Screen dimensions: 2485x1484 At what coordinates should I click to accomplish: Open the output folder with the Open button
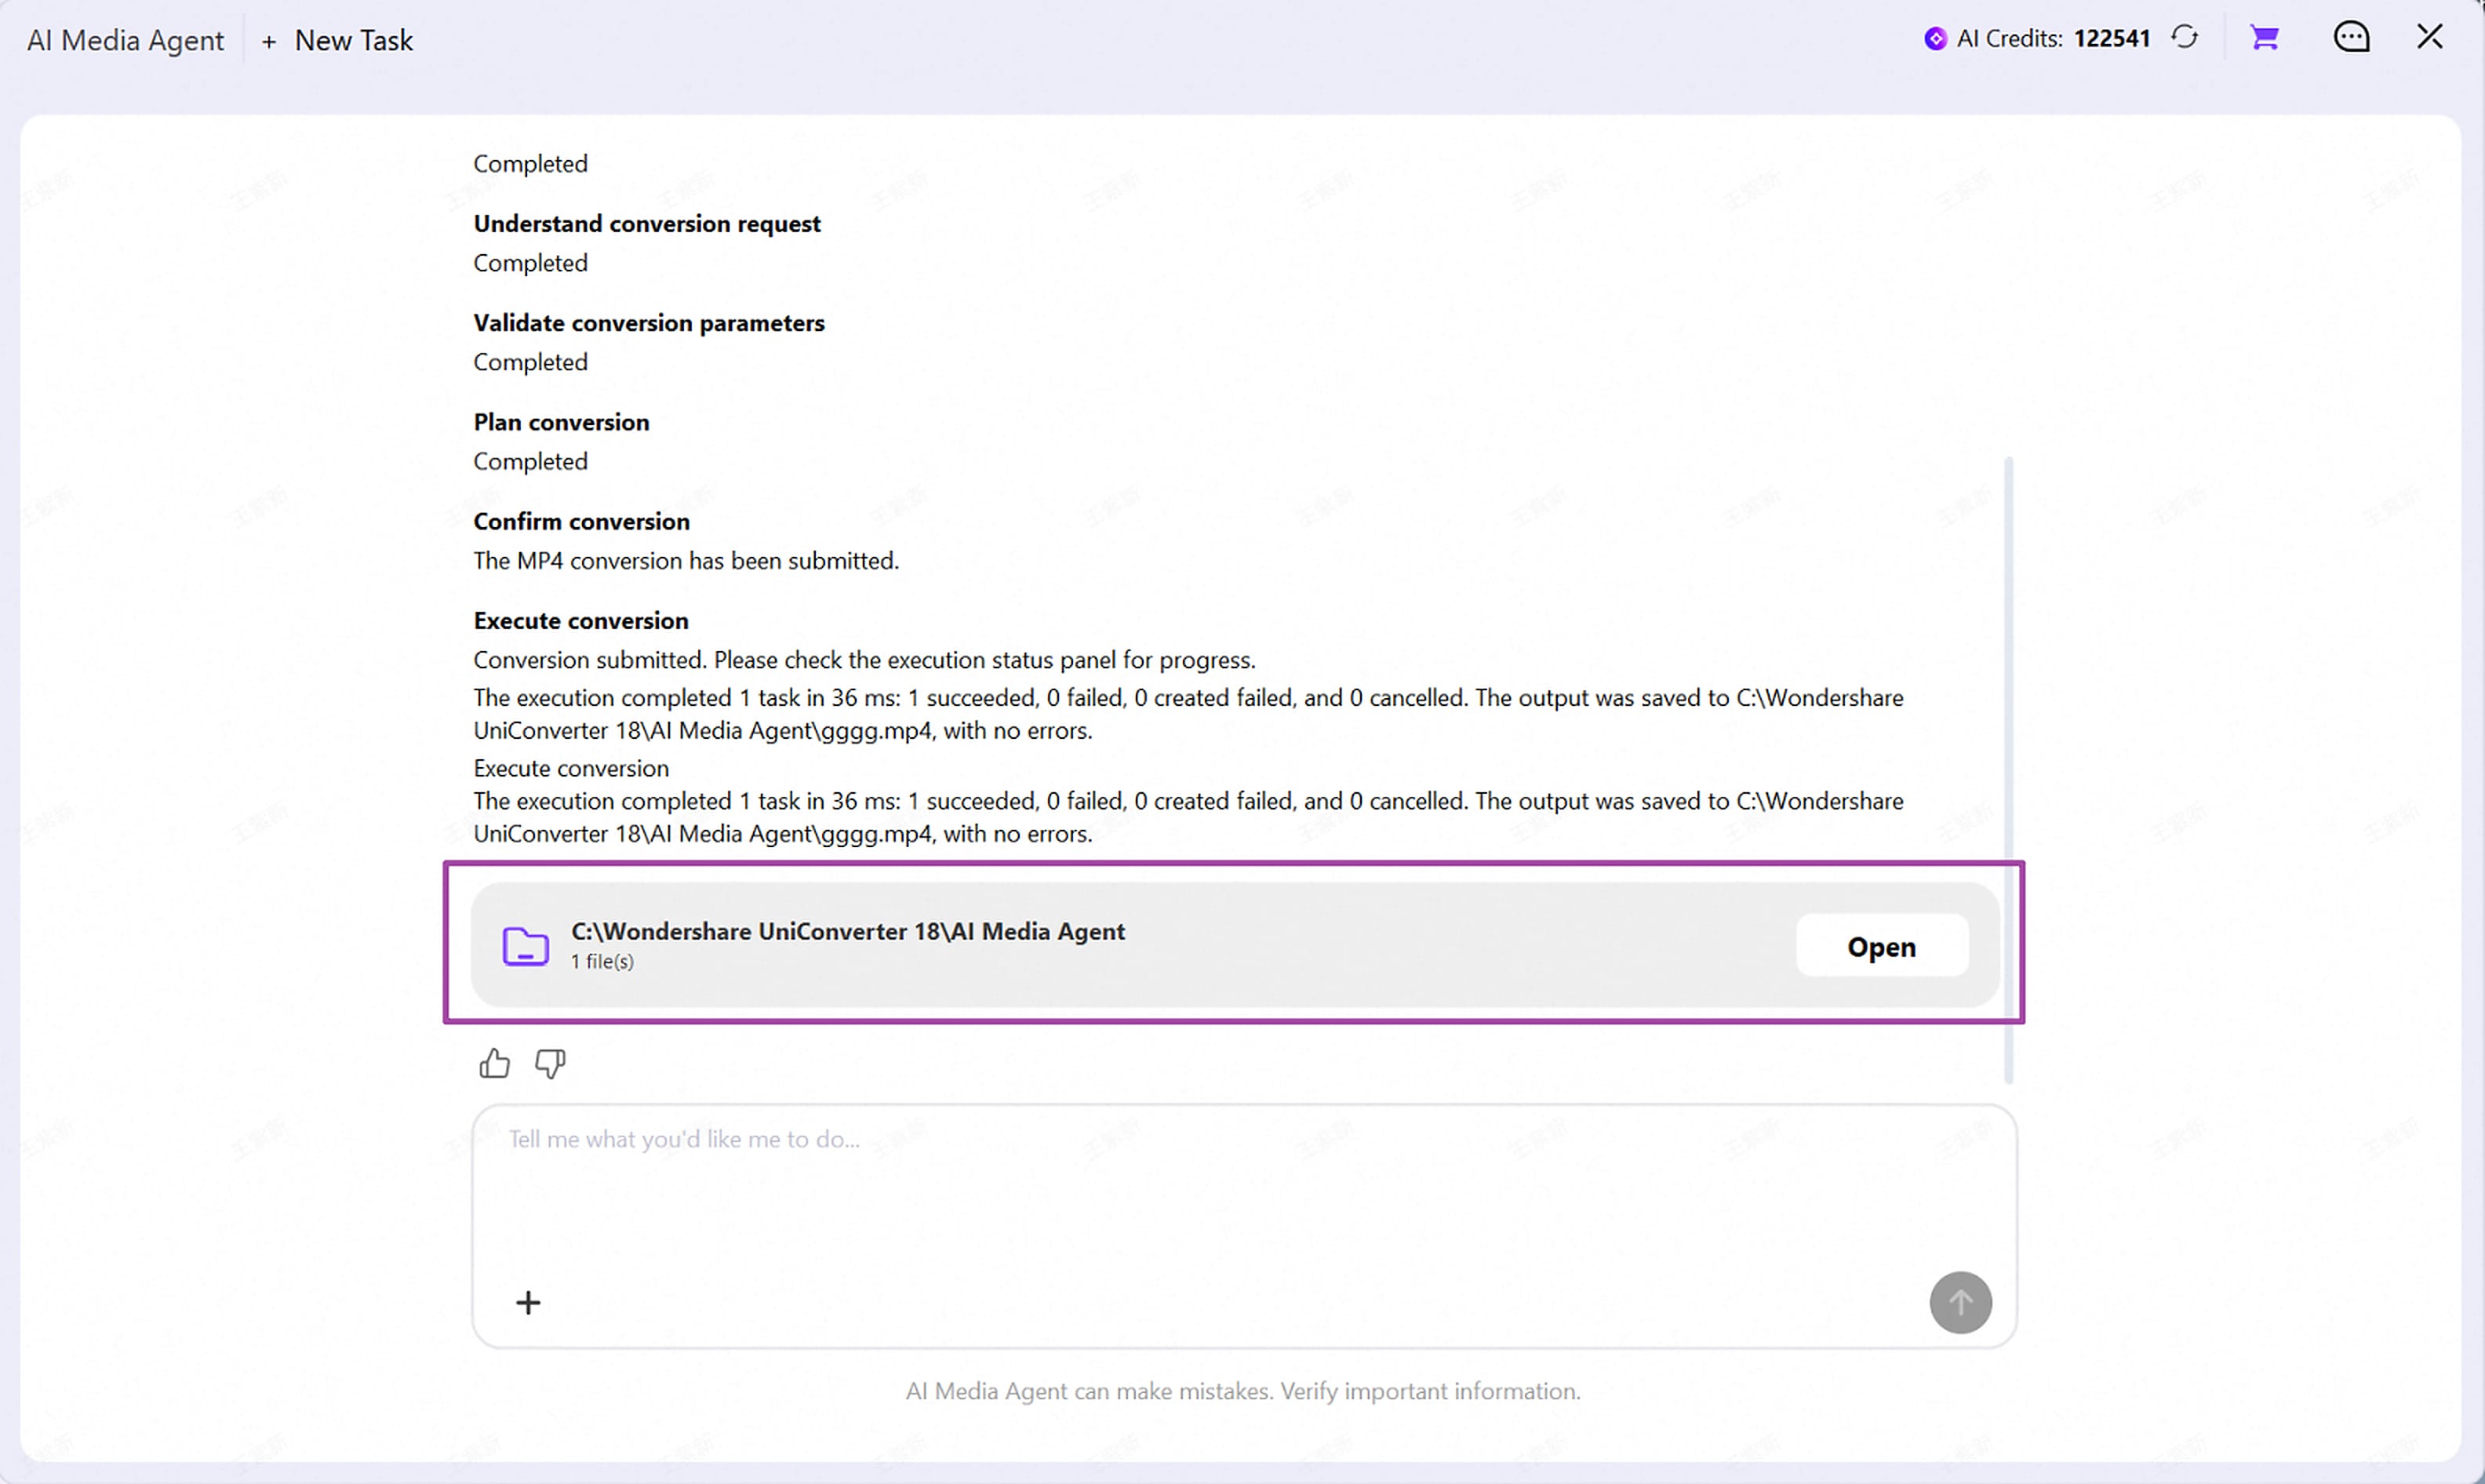tap(1882, 946)
